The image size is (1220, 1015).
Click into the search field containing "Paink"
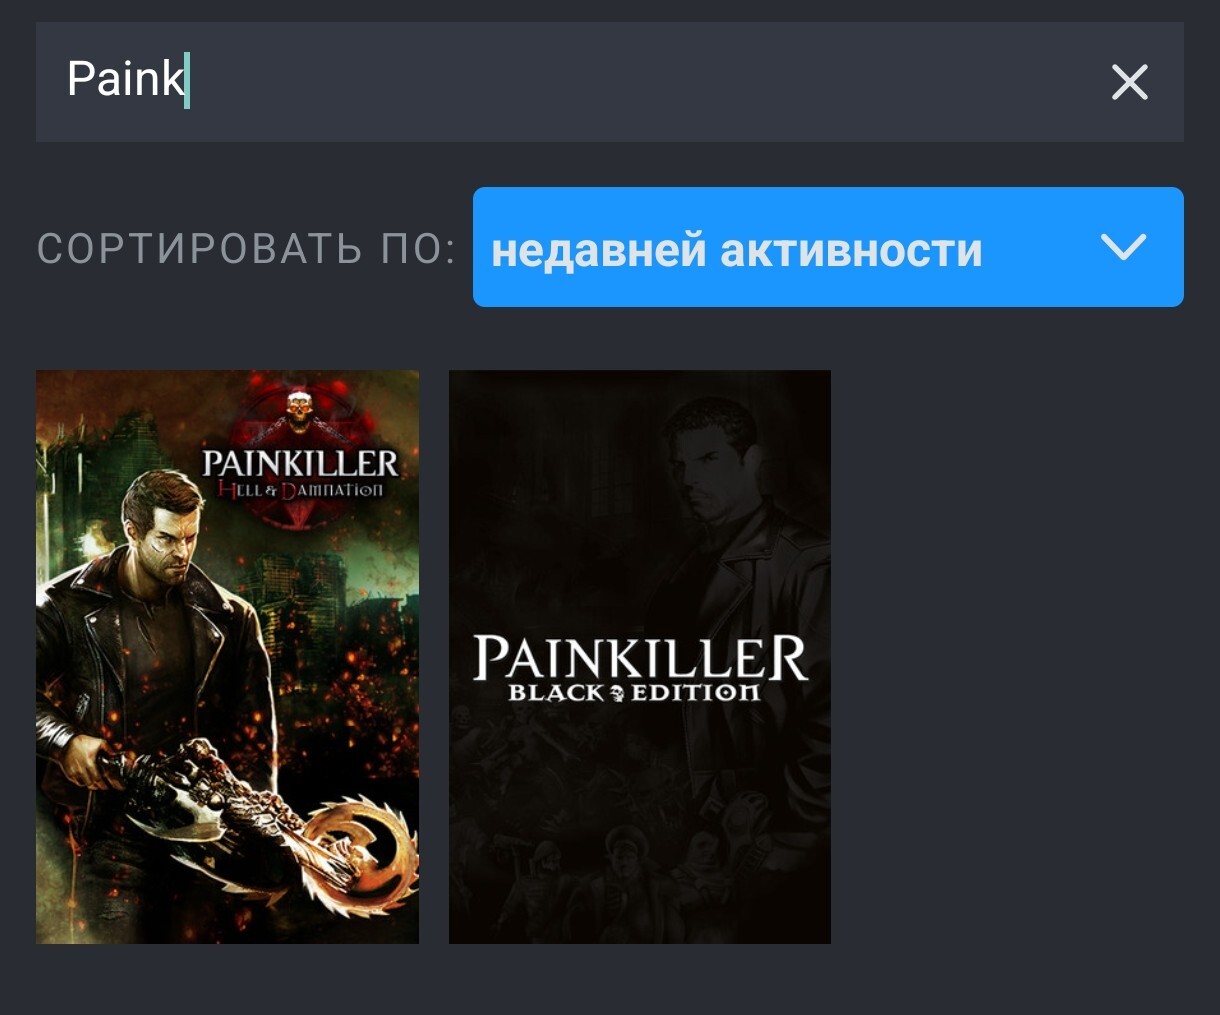[609, 82]
